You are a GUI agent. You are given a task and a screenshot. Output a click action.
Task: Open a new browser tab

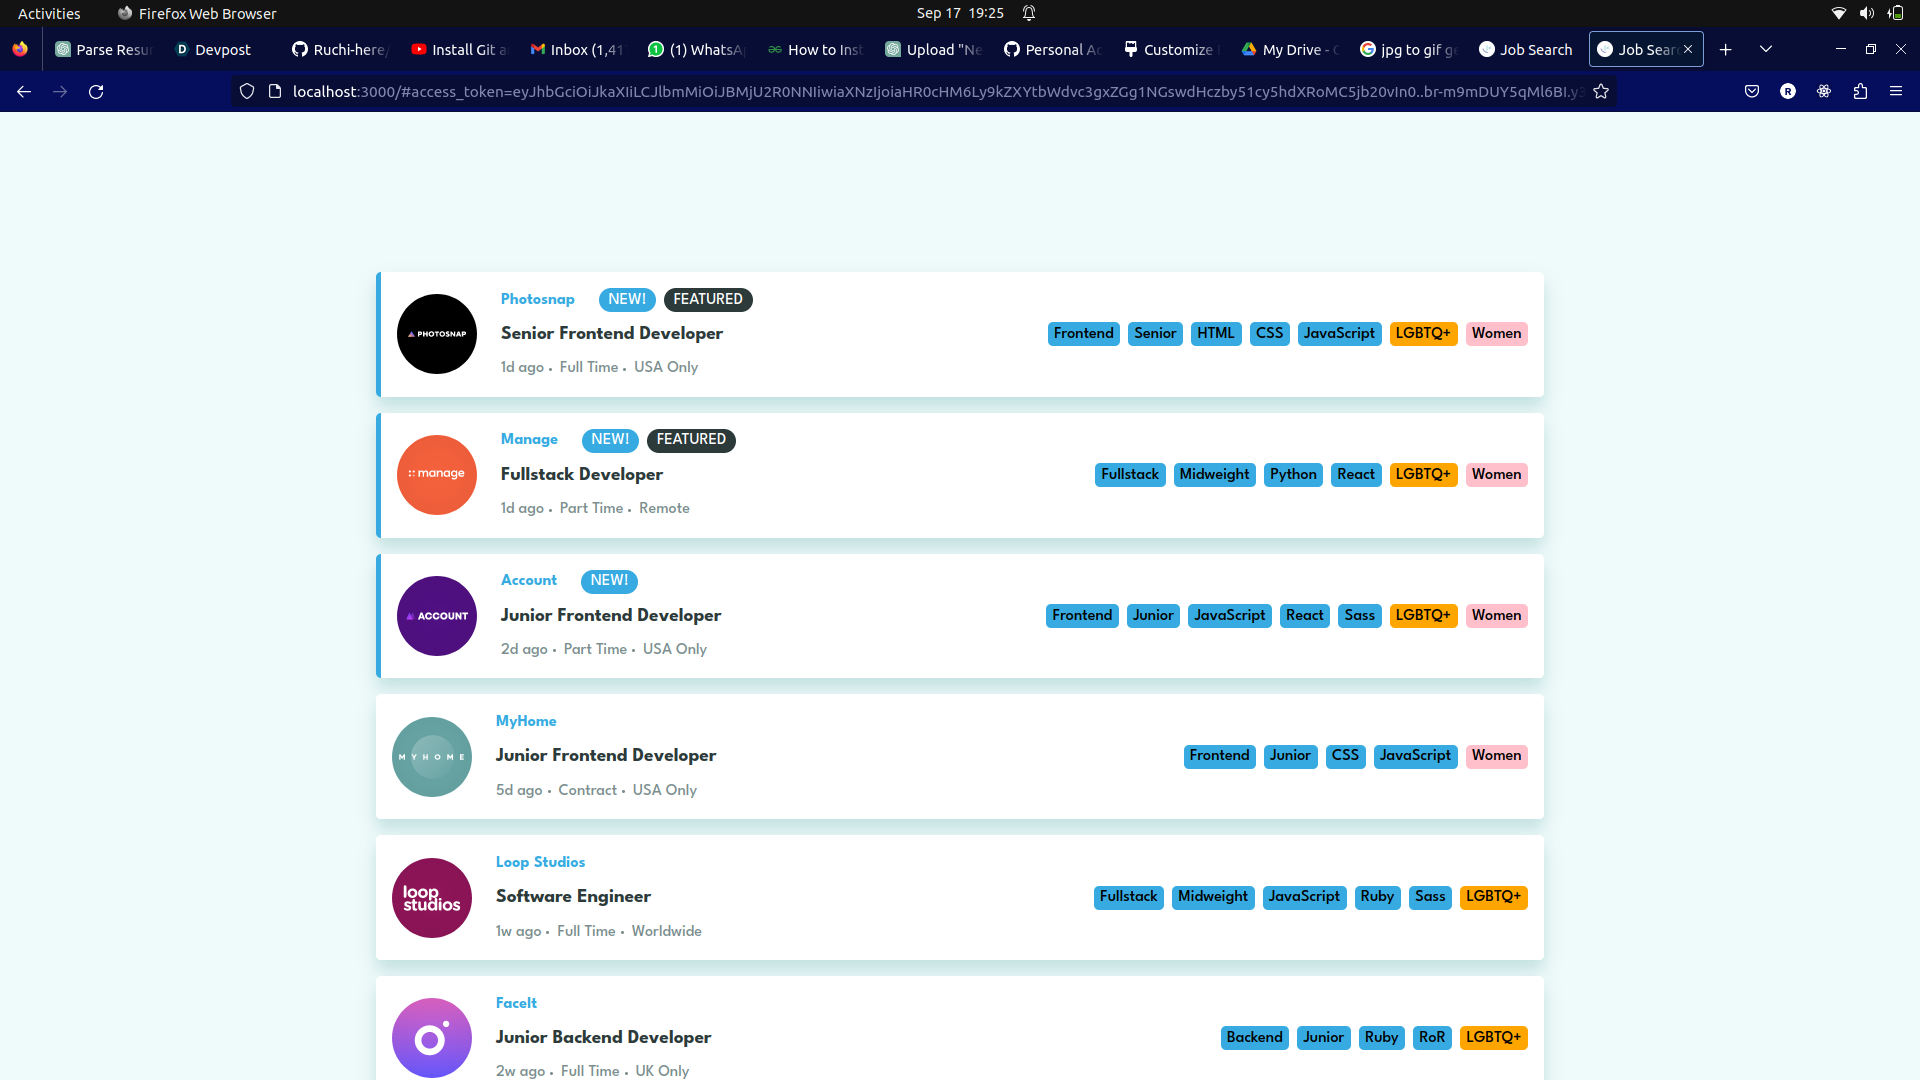tap(1725, 50)
